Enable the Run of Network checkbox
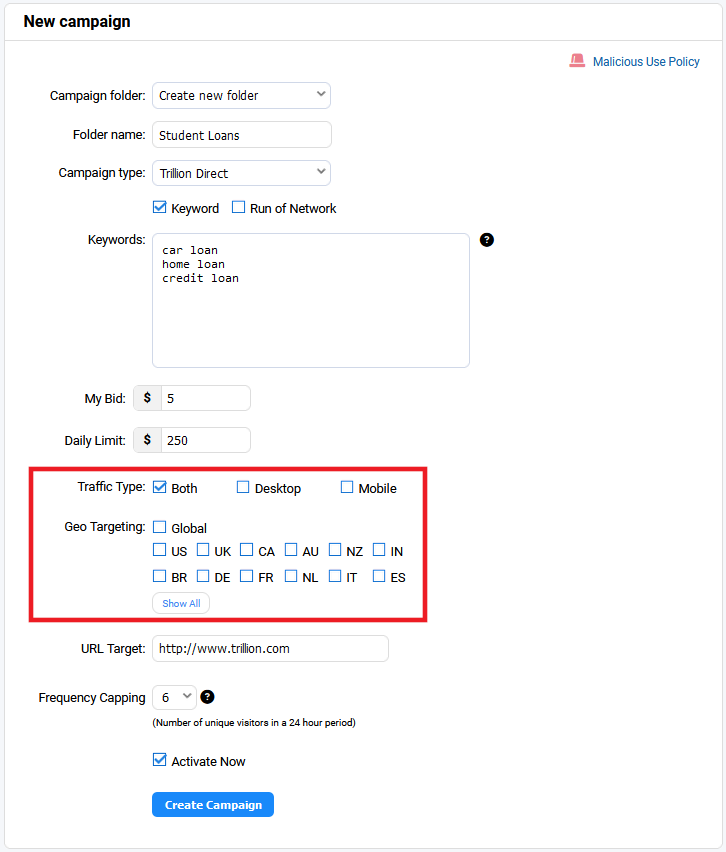Screen dimensions: 726x852 click(x=238, y=208)
